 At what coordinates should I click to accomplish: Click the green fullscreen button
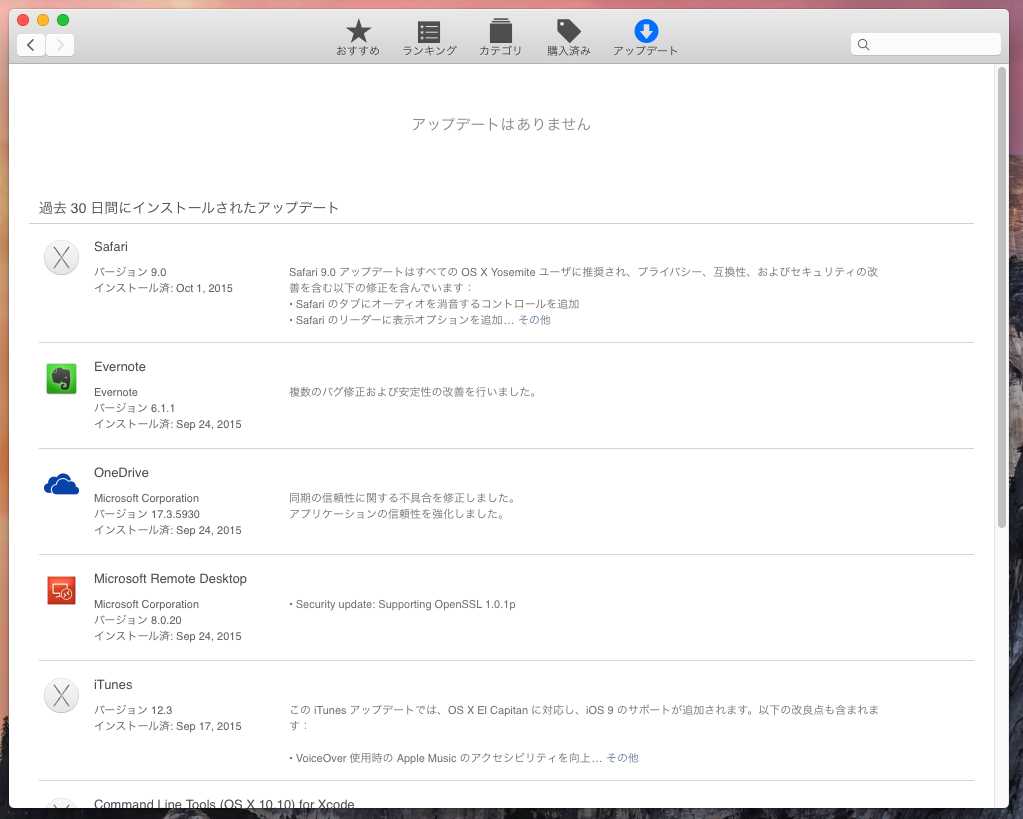63,20
